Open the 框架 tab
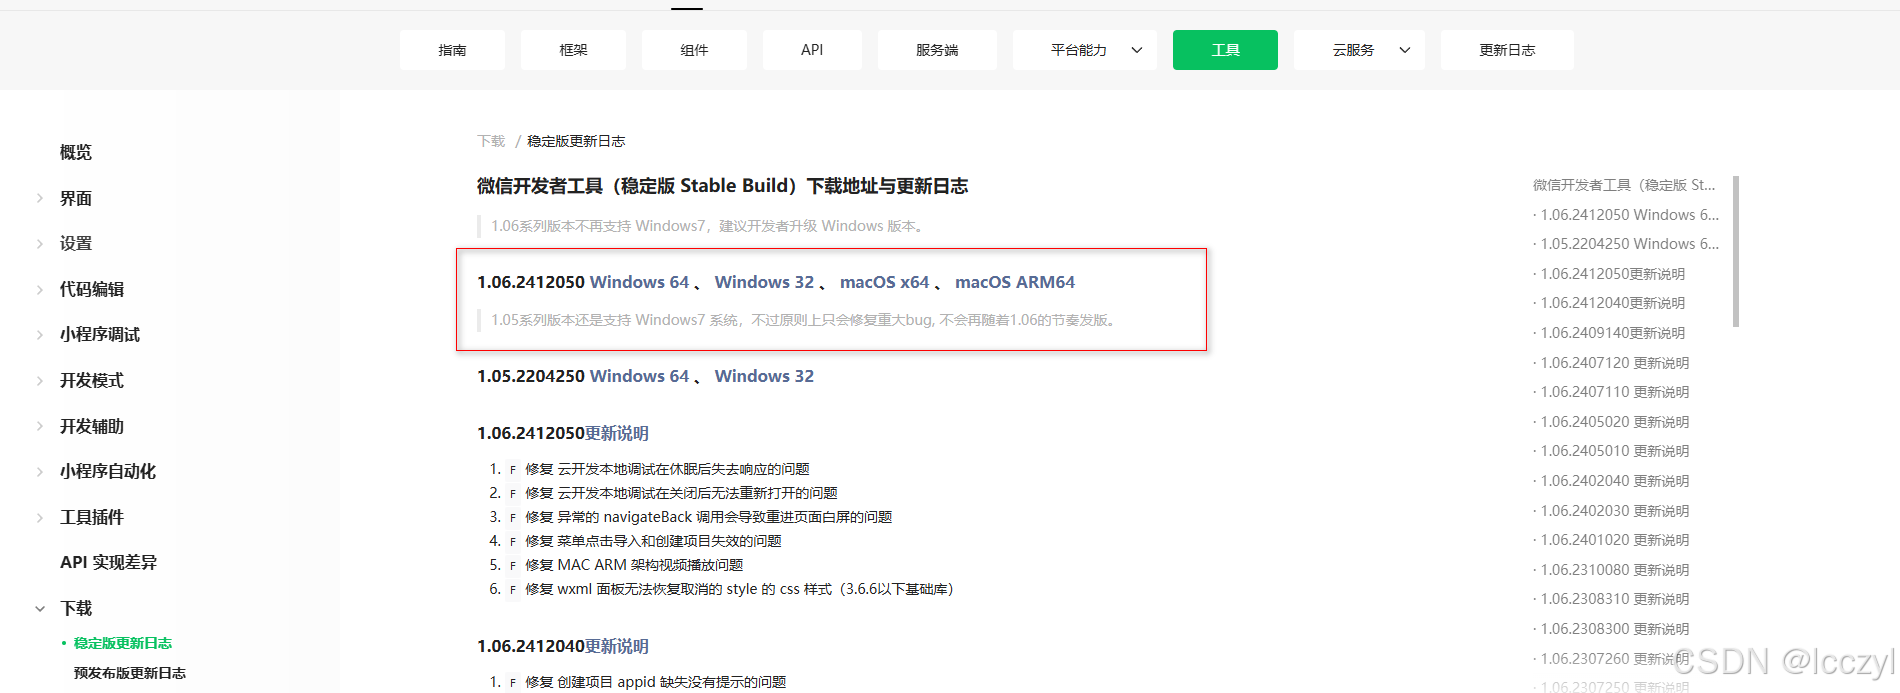Image resolution: width=1900 pixels, height=693 pixels. pos(573,50)
